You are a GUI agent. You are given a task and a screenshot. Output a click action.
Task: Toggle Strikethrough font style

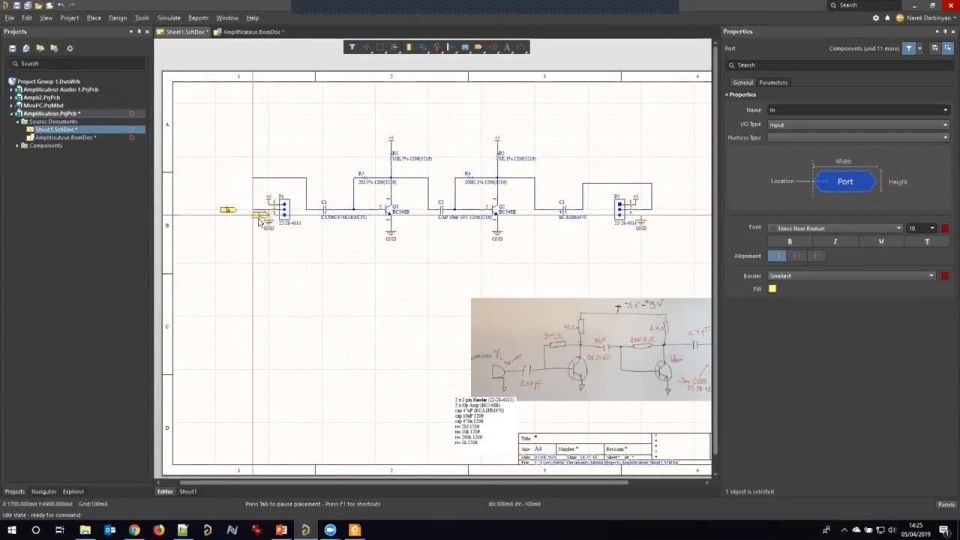point(927,241)
